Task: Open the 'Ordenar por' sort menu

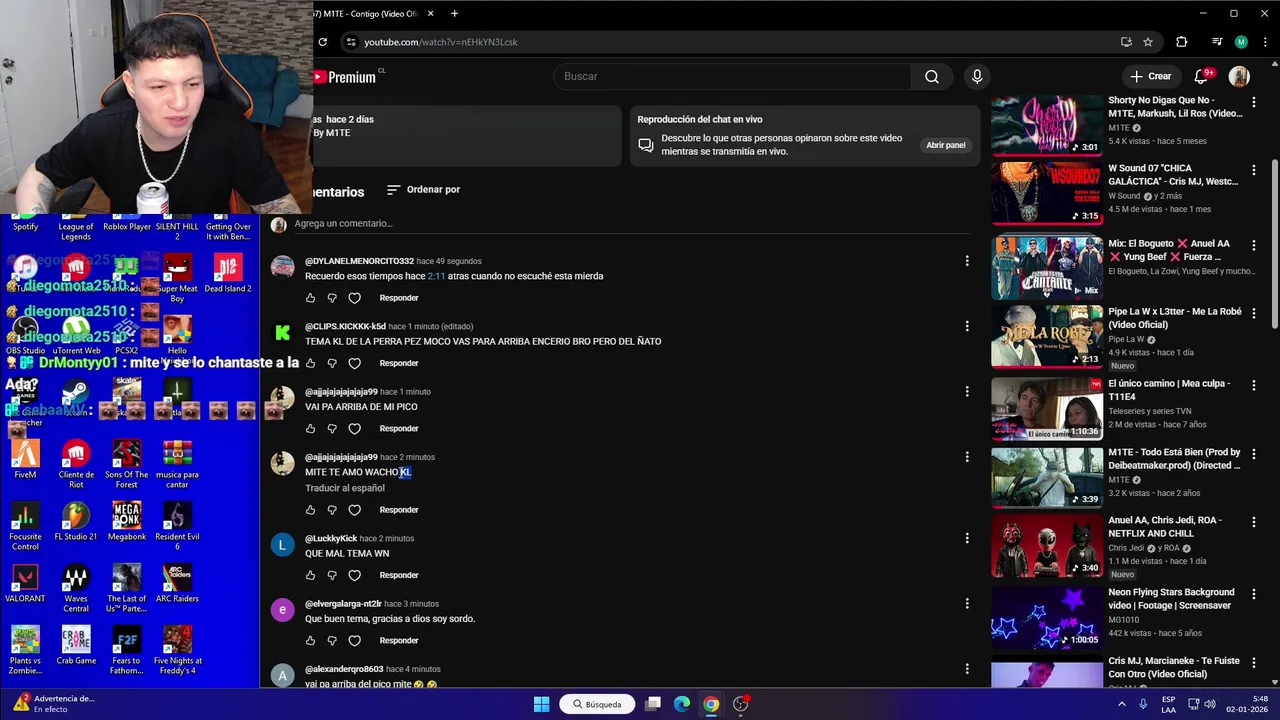Action: tap(423, 189)
